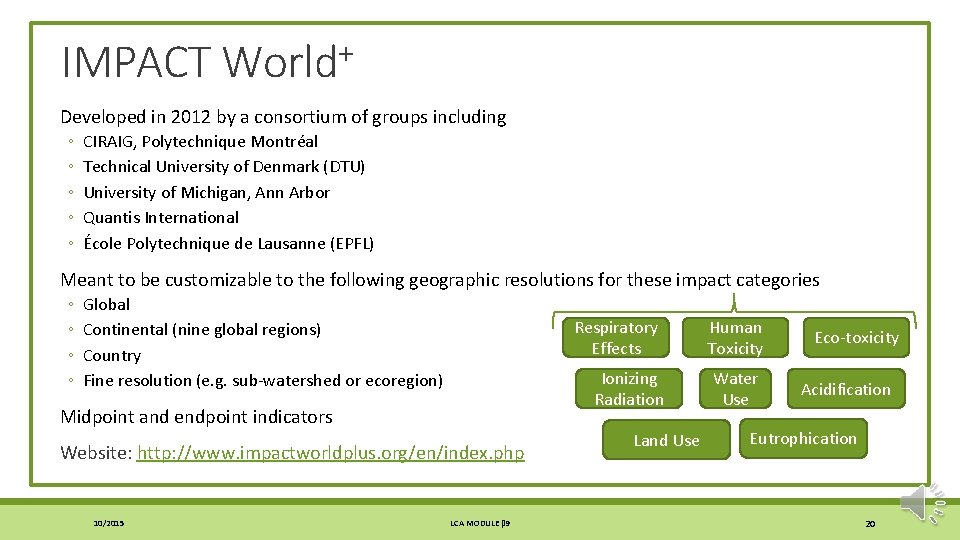Click 'Technical University of Denmark (DTU)' bullet
The width and height of the screenshot is (960, 540).
(x=224, y=167)
